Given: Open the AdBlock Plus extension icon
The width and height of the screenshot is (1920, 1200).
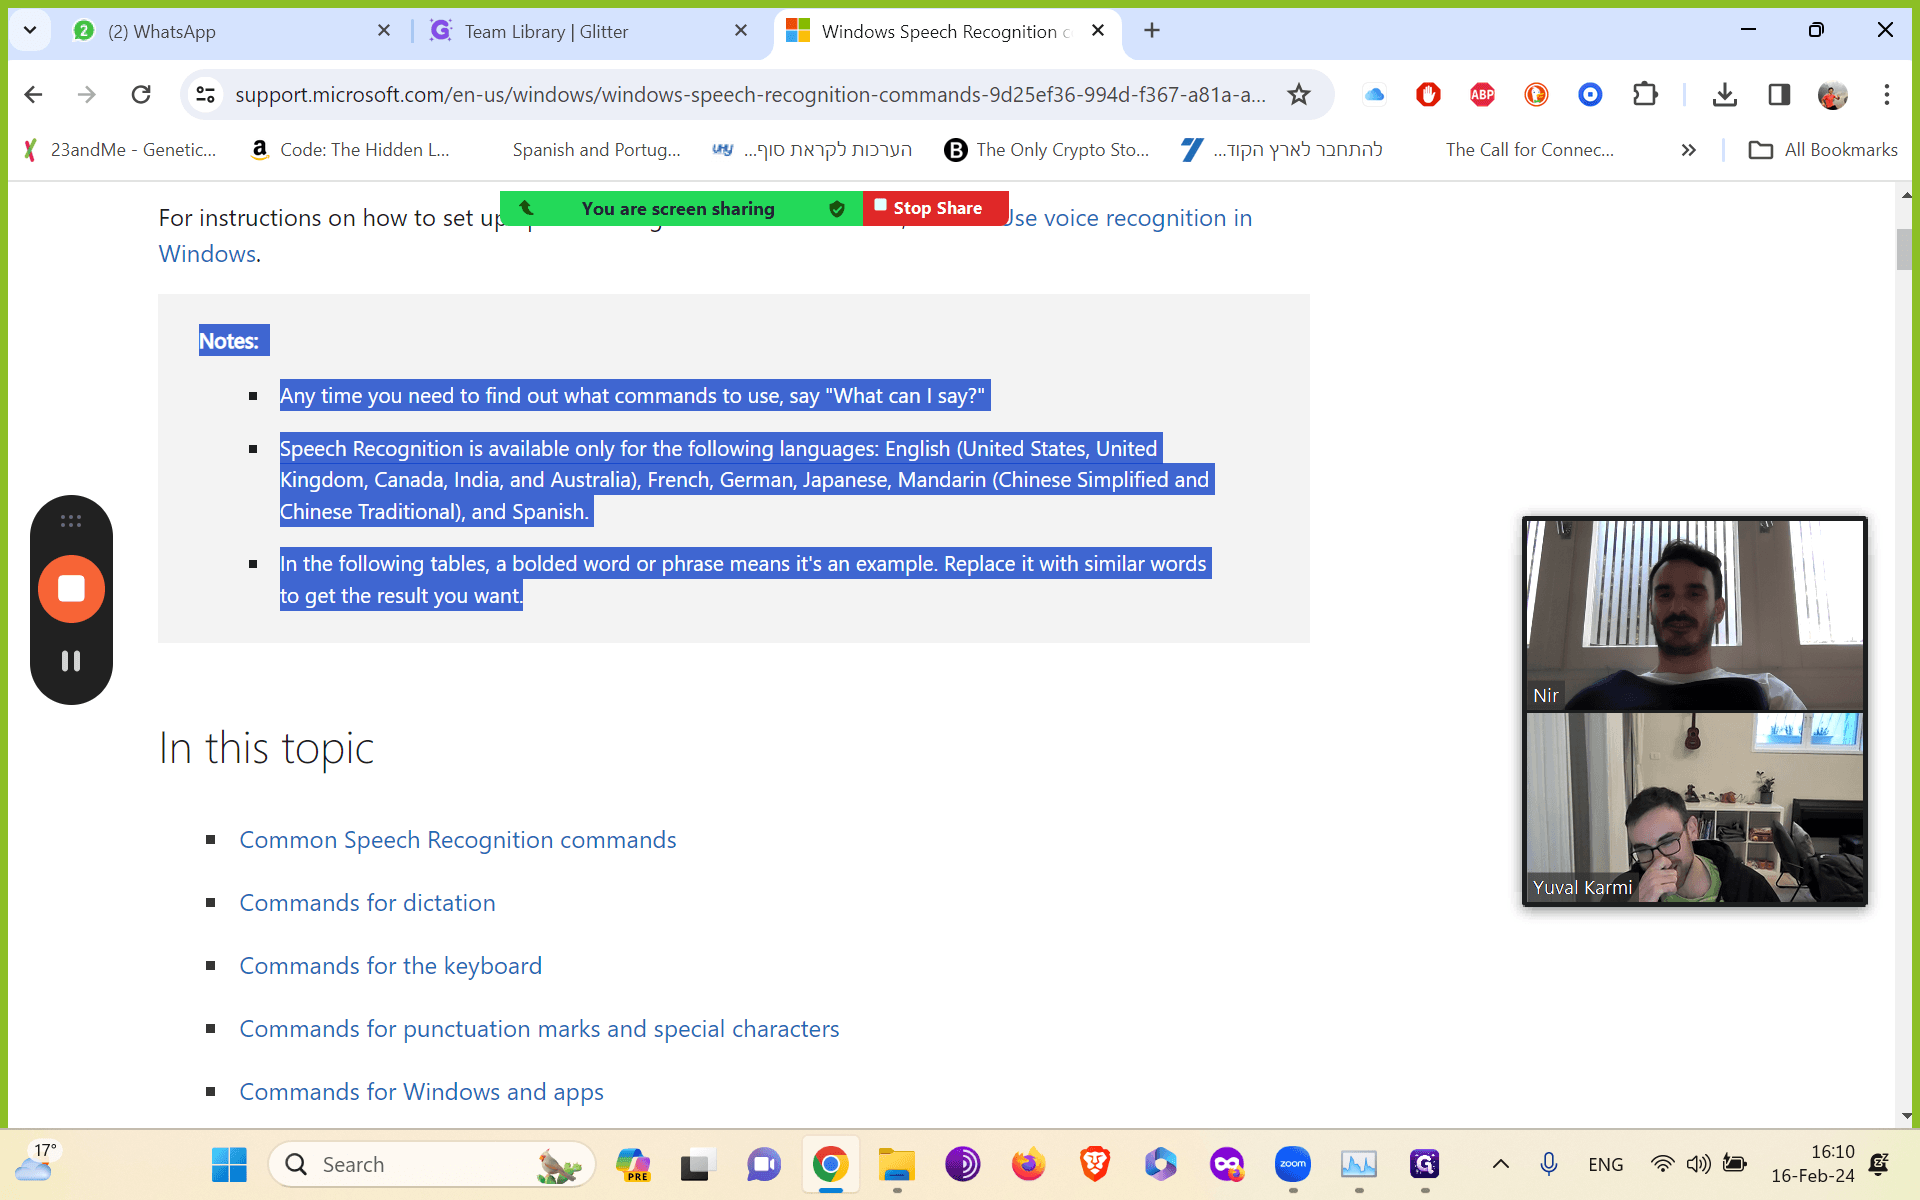Looking at the screenshot, I should pyautogui.click(x=1482, y=94).
